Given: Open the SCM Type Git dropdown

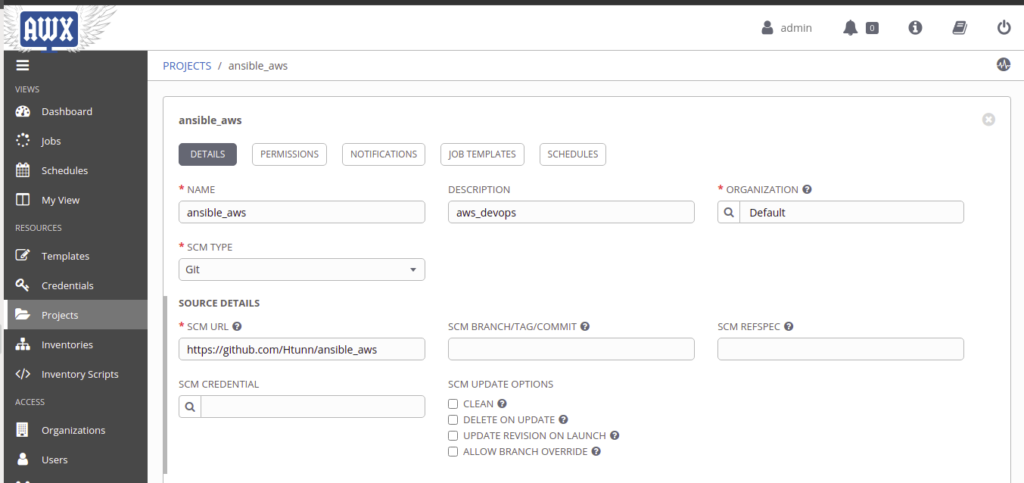Looking at the screenshot, I should tap(302, 270).
